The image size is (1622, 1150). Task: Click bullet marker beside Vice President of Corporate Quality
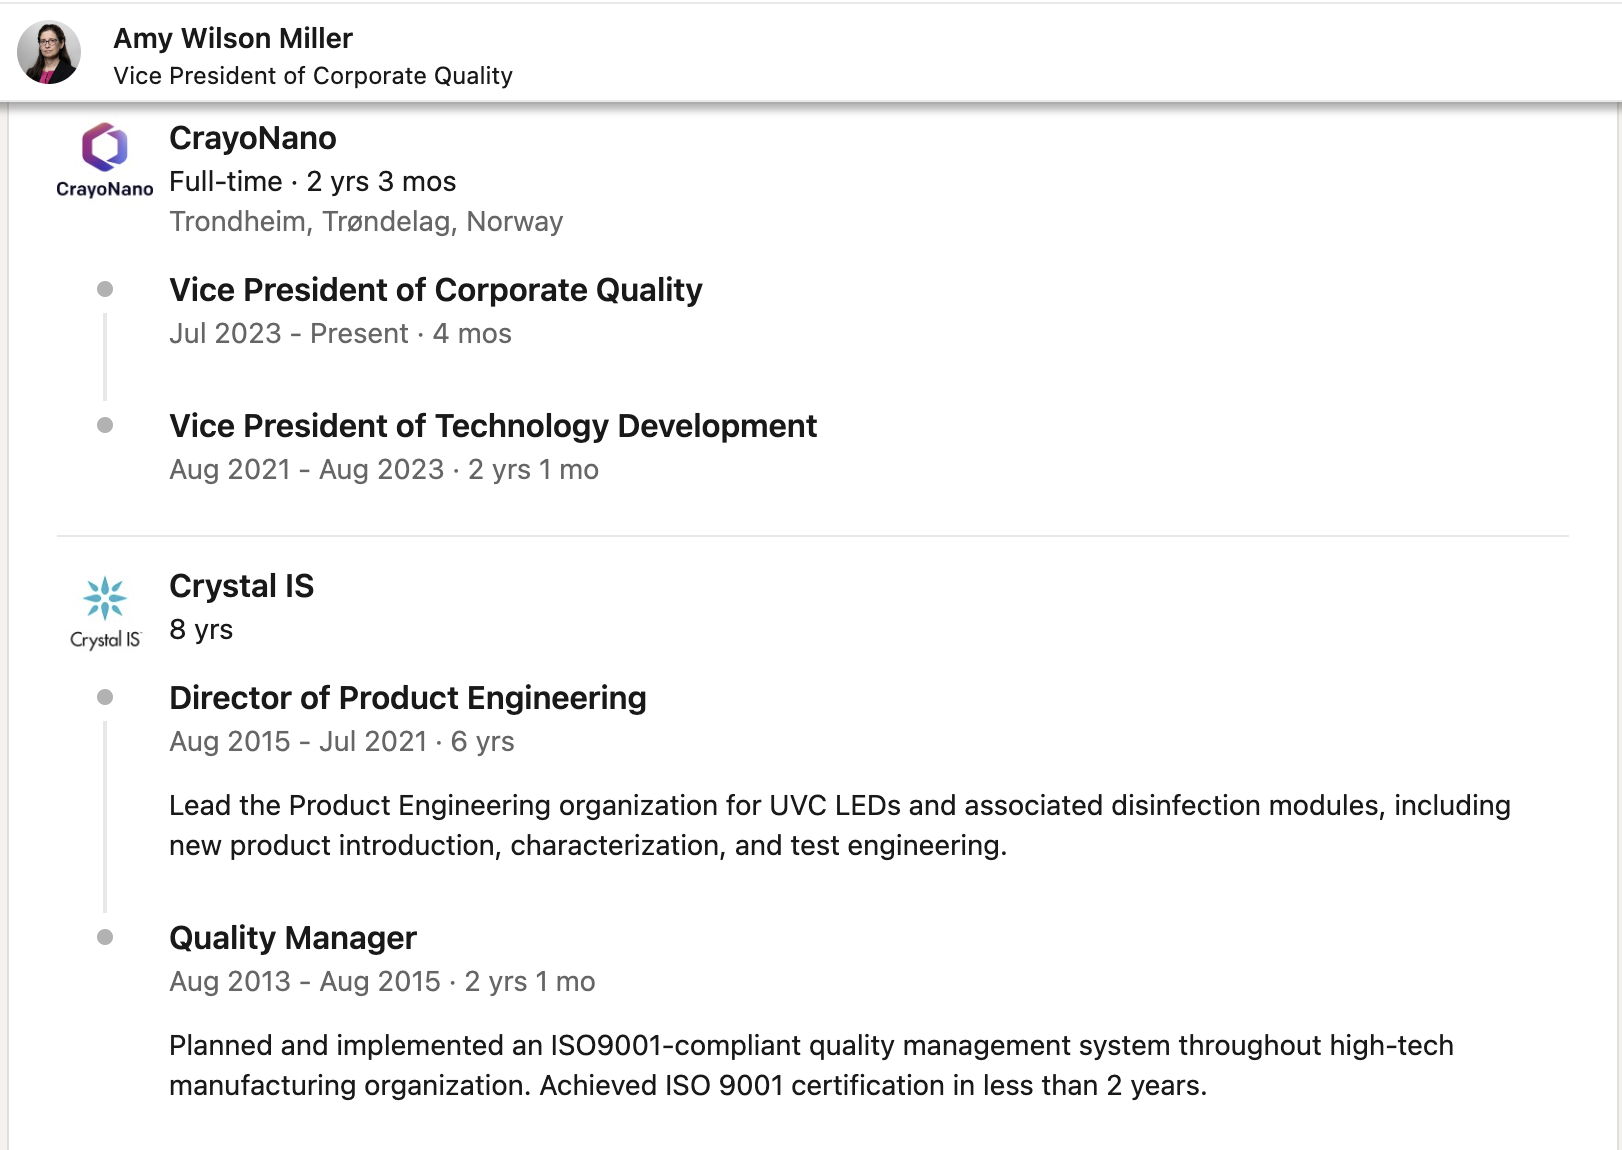[x=105, y=289]
